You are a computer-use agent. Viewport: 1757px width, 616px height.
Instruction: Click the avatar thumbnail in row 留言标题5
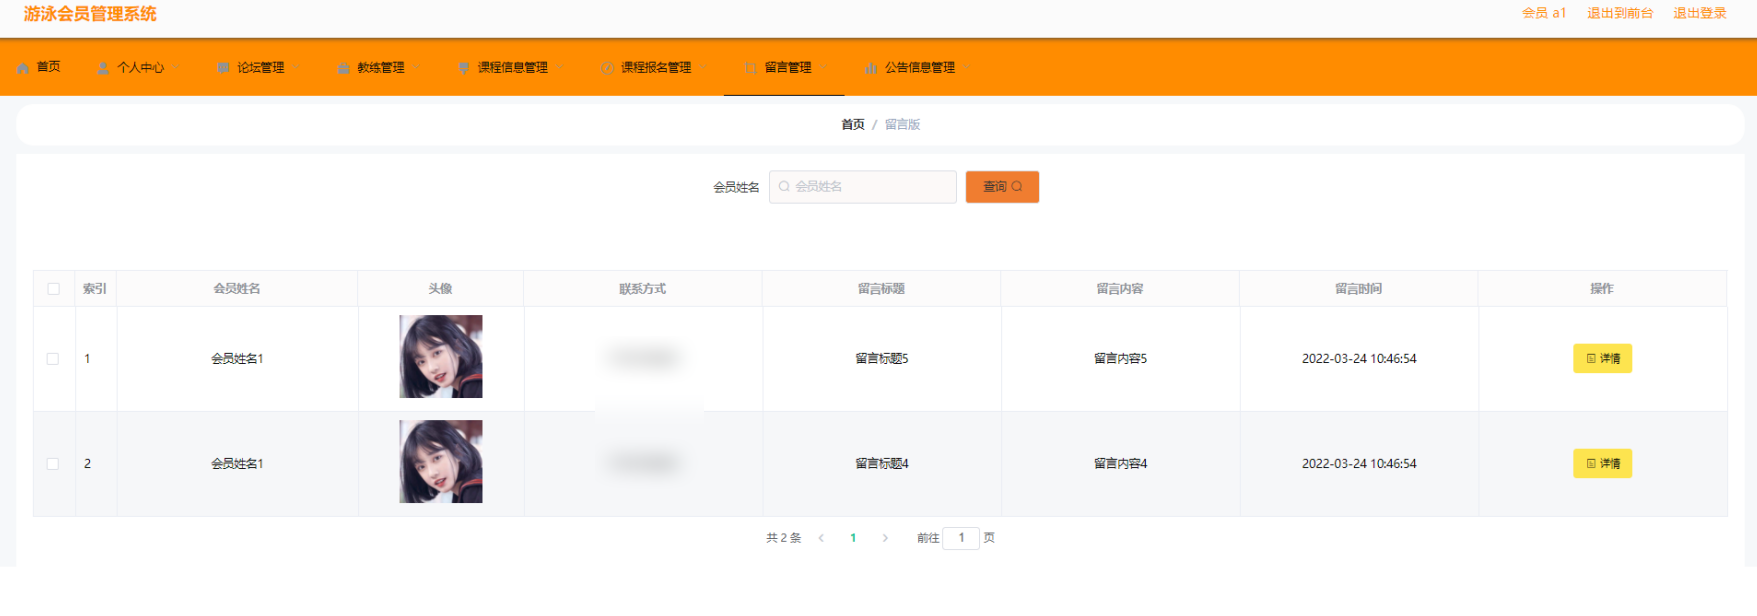point(441,357)
